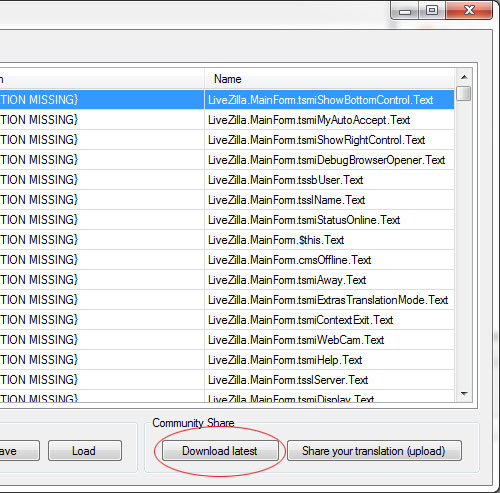Click the Load button
The width and height of the screenshot is (500, 493).
click(85, 451)
